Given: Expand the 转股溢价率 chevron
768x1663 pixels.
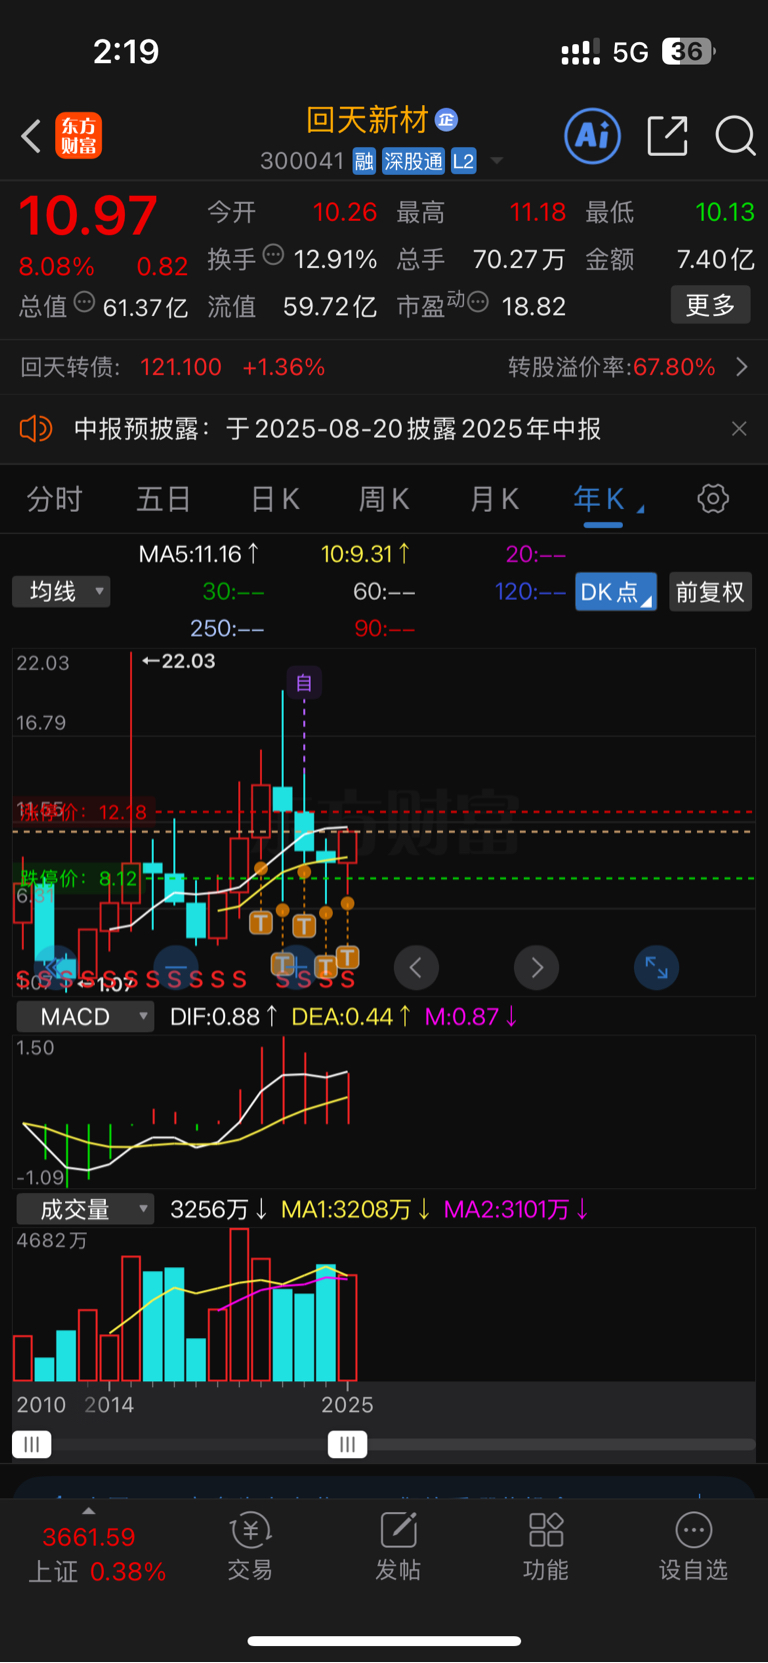Looking at the screenshot, I should pyautogui.click(x=742, y=367).
